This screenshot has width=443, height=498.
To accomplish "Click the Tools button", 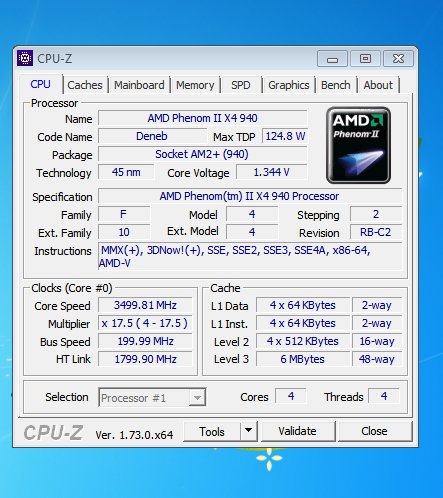I will pyautogui.click(x=212, y=431).
